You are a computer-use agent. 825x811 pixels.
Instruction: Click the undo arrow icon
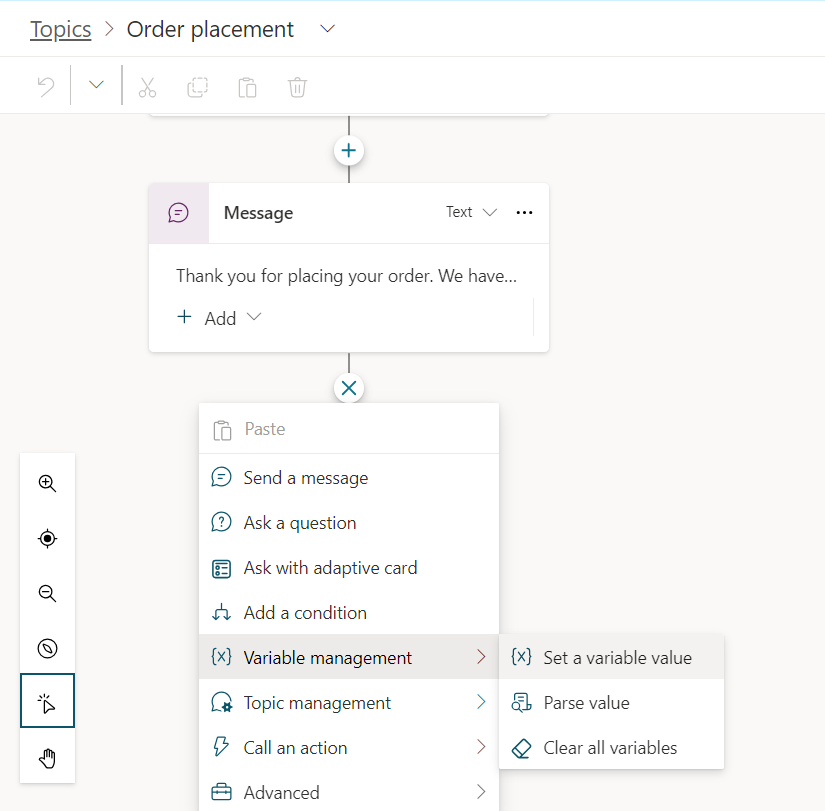(x=46, y=86)
